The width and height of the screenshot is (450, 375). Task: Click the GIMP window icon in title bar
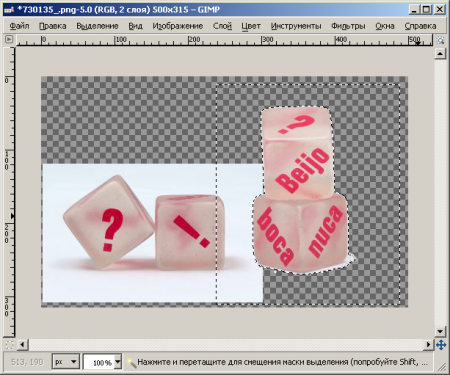(x=9, y=10)
